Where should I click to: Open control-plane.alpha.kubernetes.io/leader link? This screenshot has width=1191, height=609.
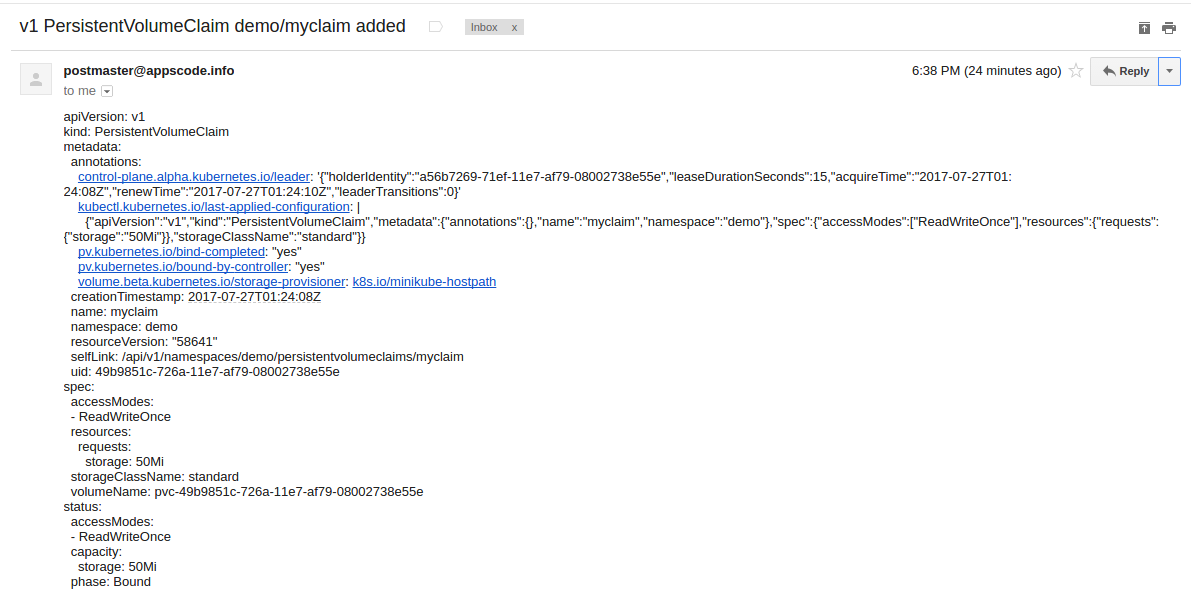[194, 177]
